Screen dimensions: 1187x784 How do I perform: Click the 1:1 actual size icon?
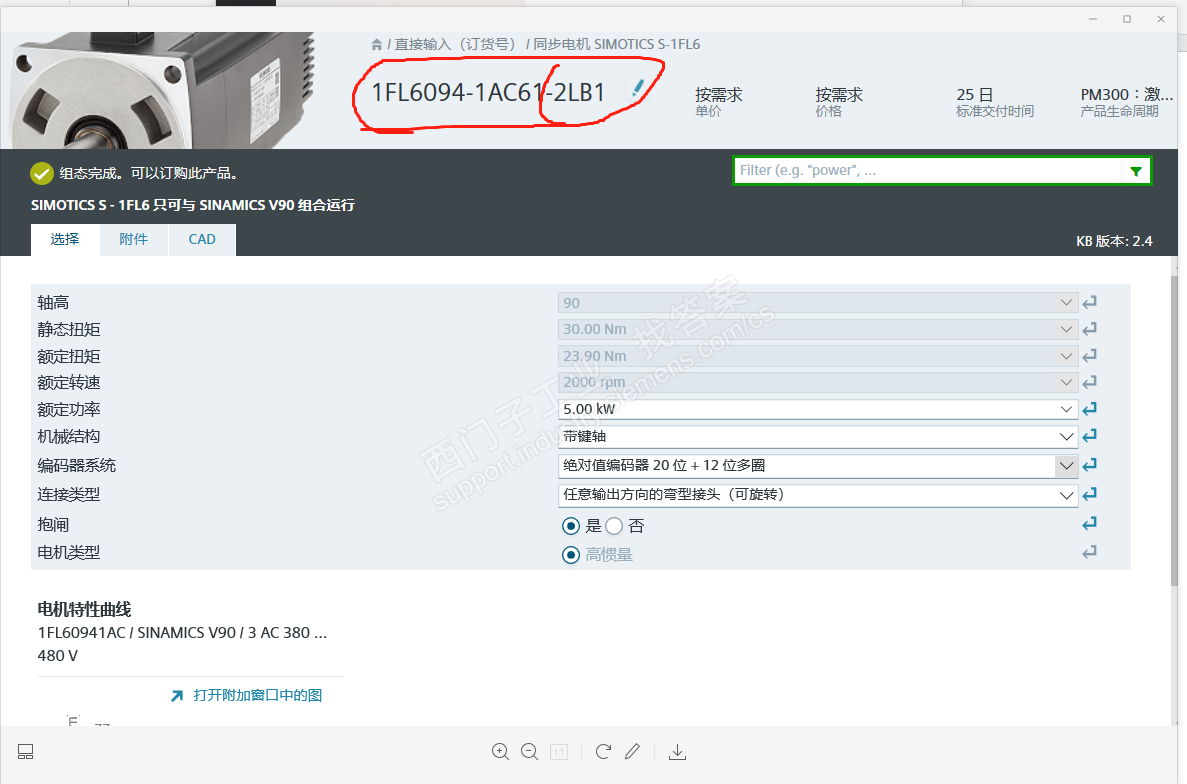559,751
